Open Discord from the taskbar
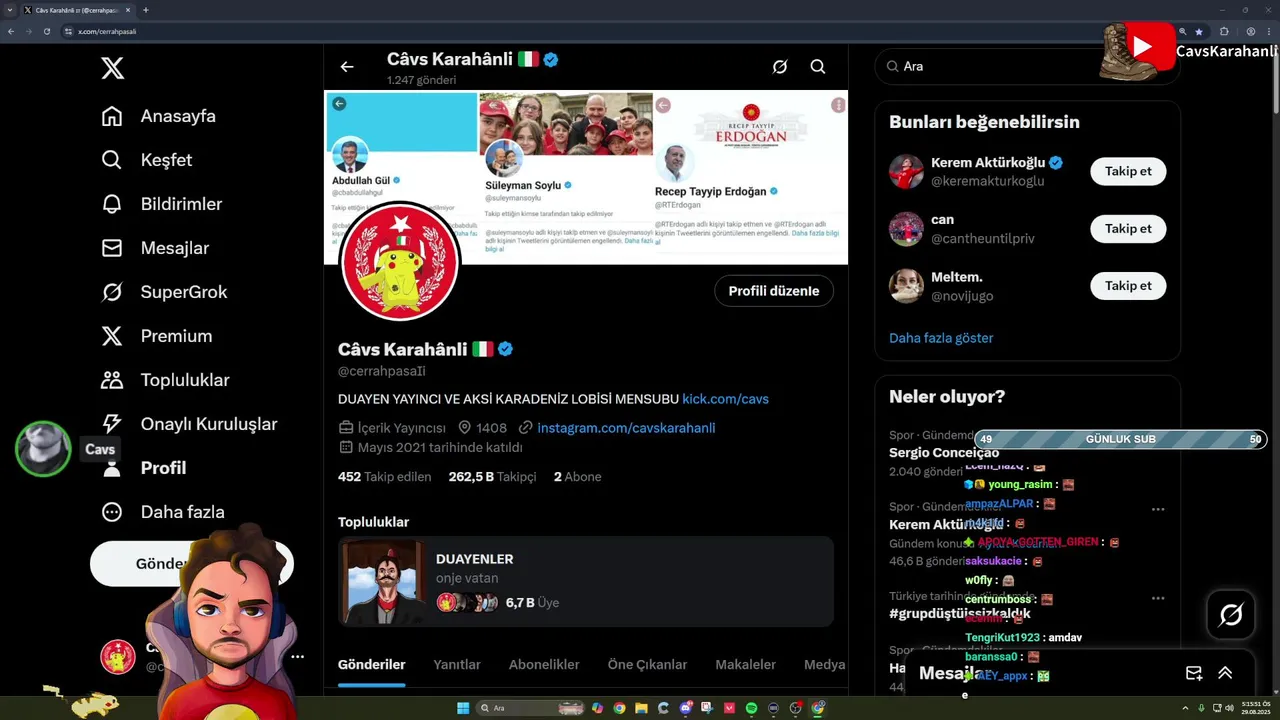Viewport: 1280px width, 720px height. pos(686,708)
